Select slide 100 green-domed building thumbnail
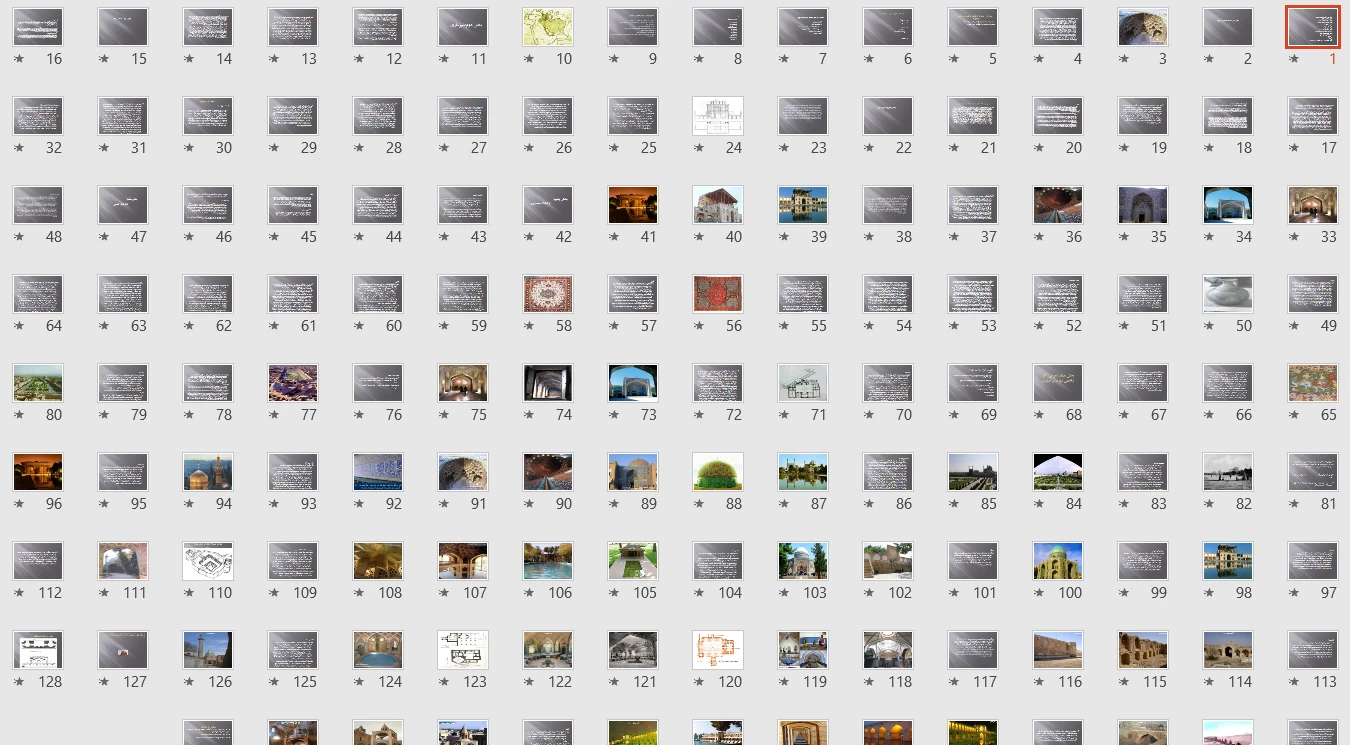1350x745 pixels. click(1058, 561)
